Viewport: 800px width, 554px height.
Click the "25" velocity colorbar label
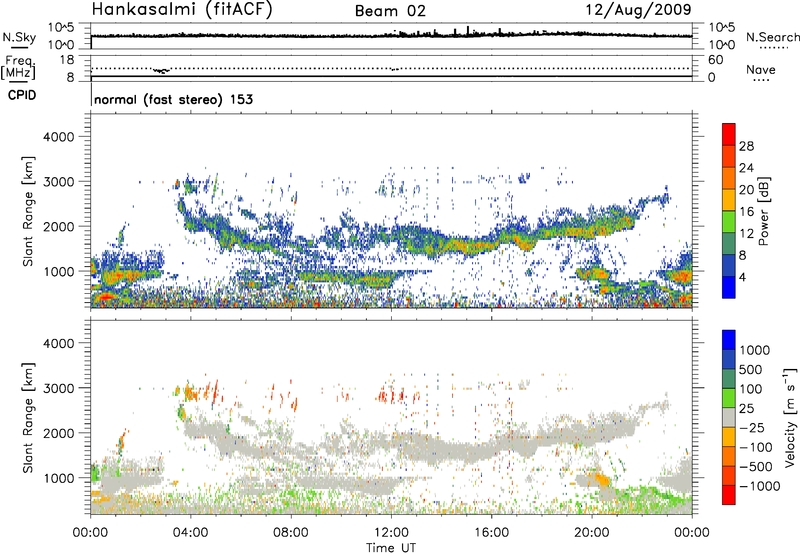(x=746, y=409)
